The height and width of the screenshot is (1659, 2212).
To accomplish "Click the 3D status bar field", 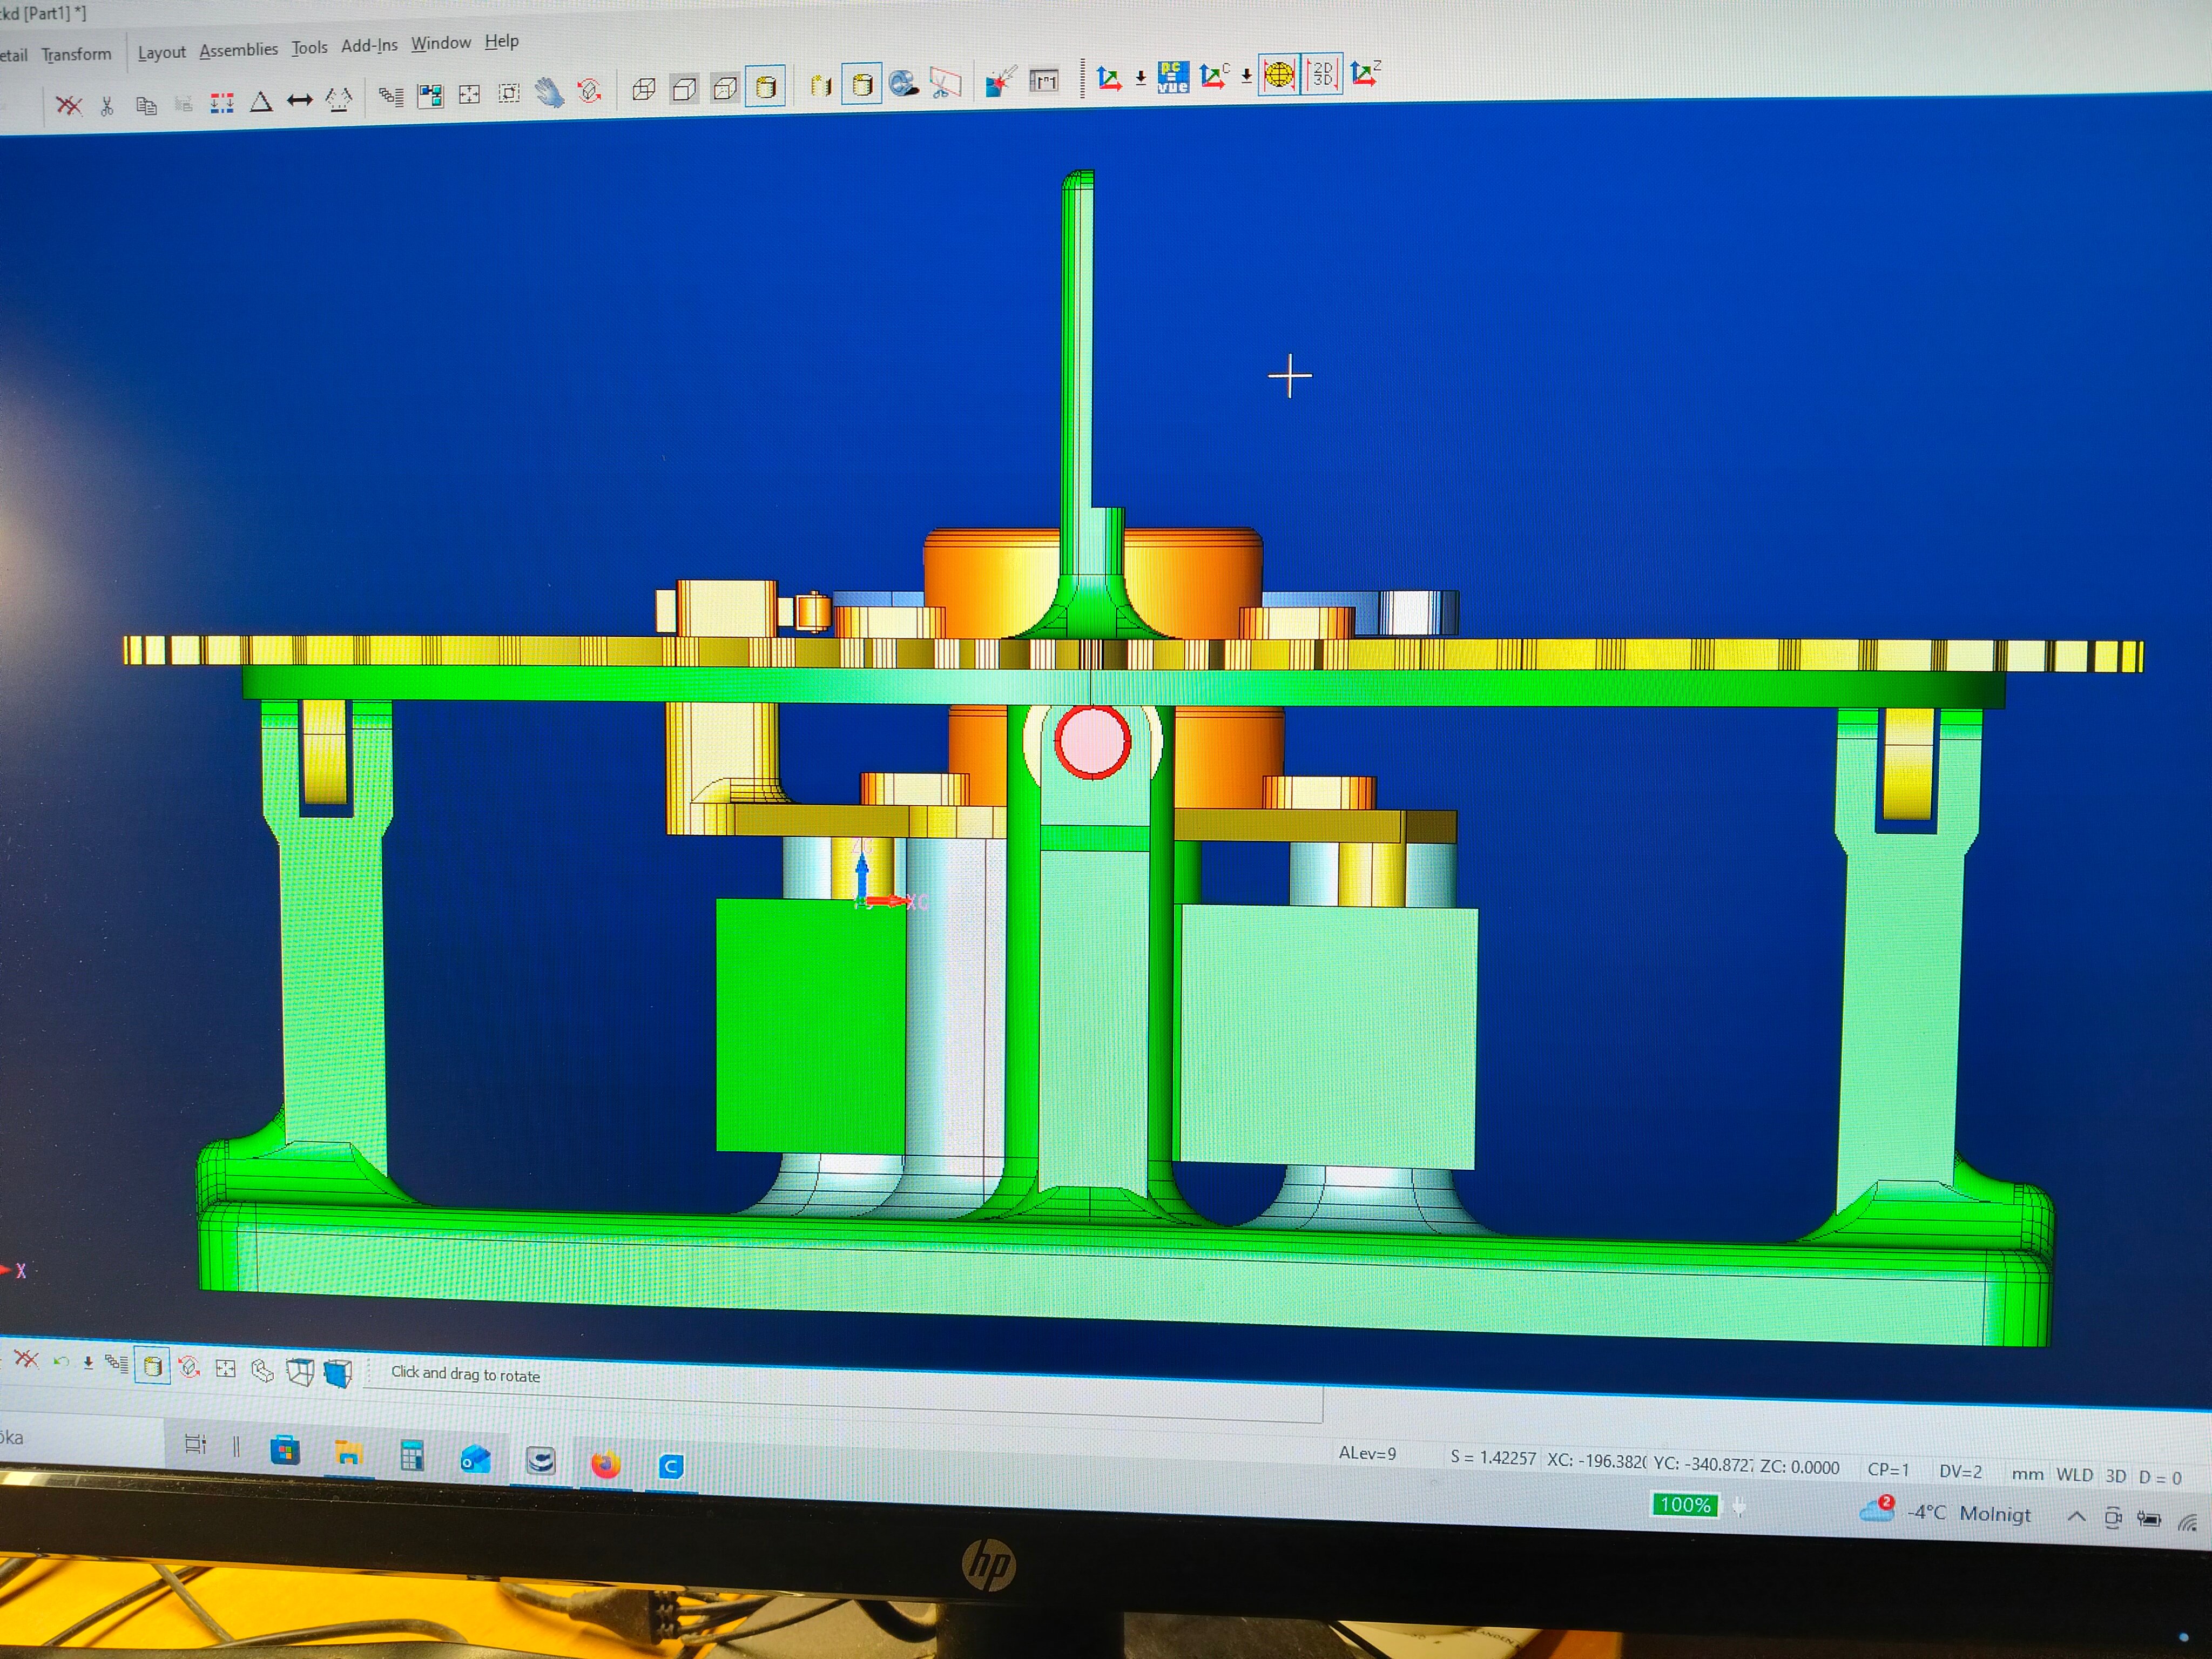I will point(2115,1476).
